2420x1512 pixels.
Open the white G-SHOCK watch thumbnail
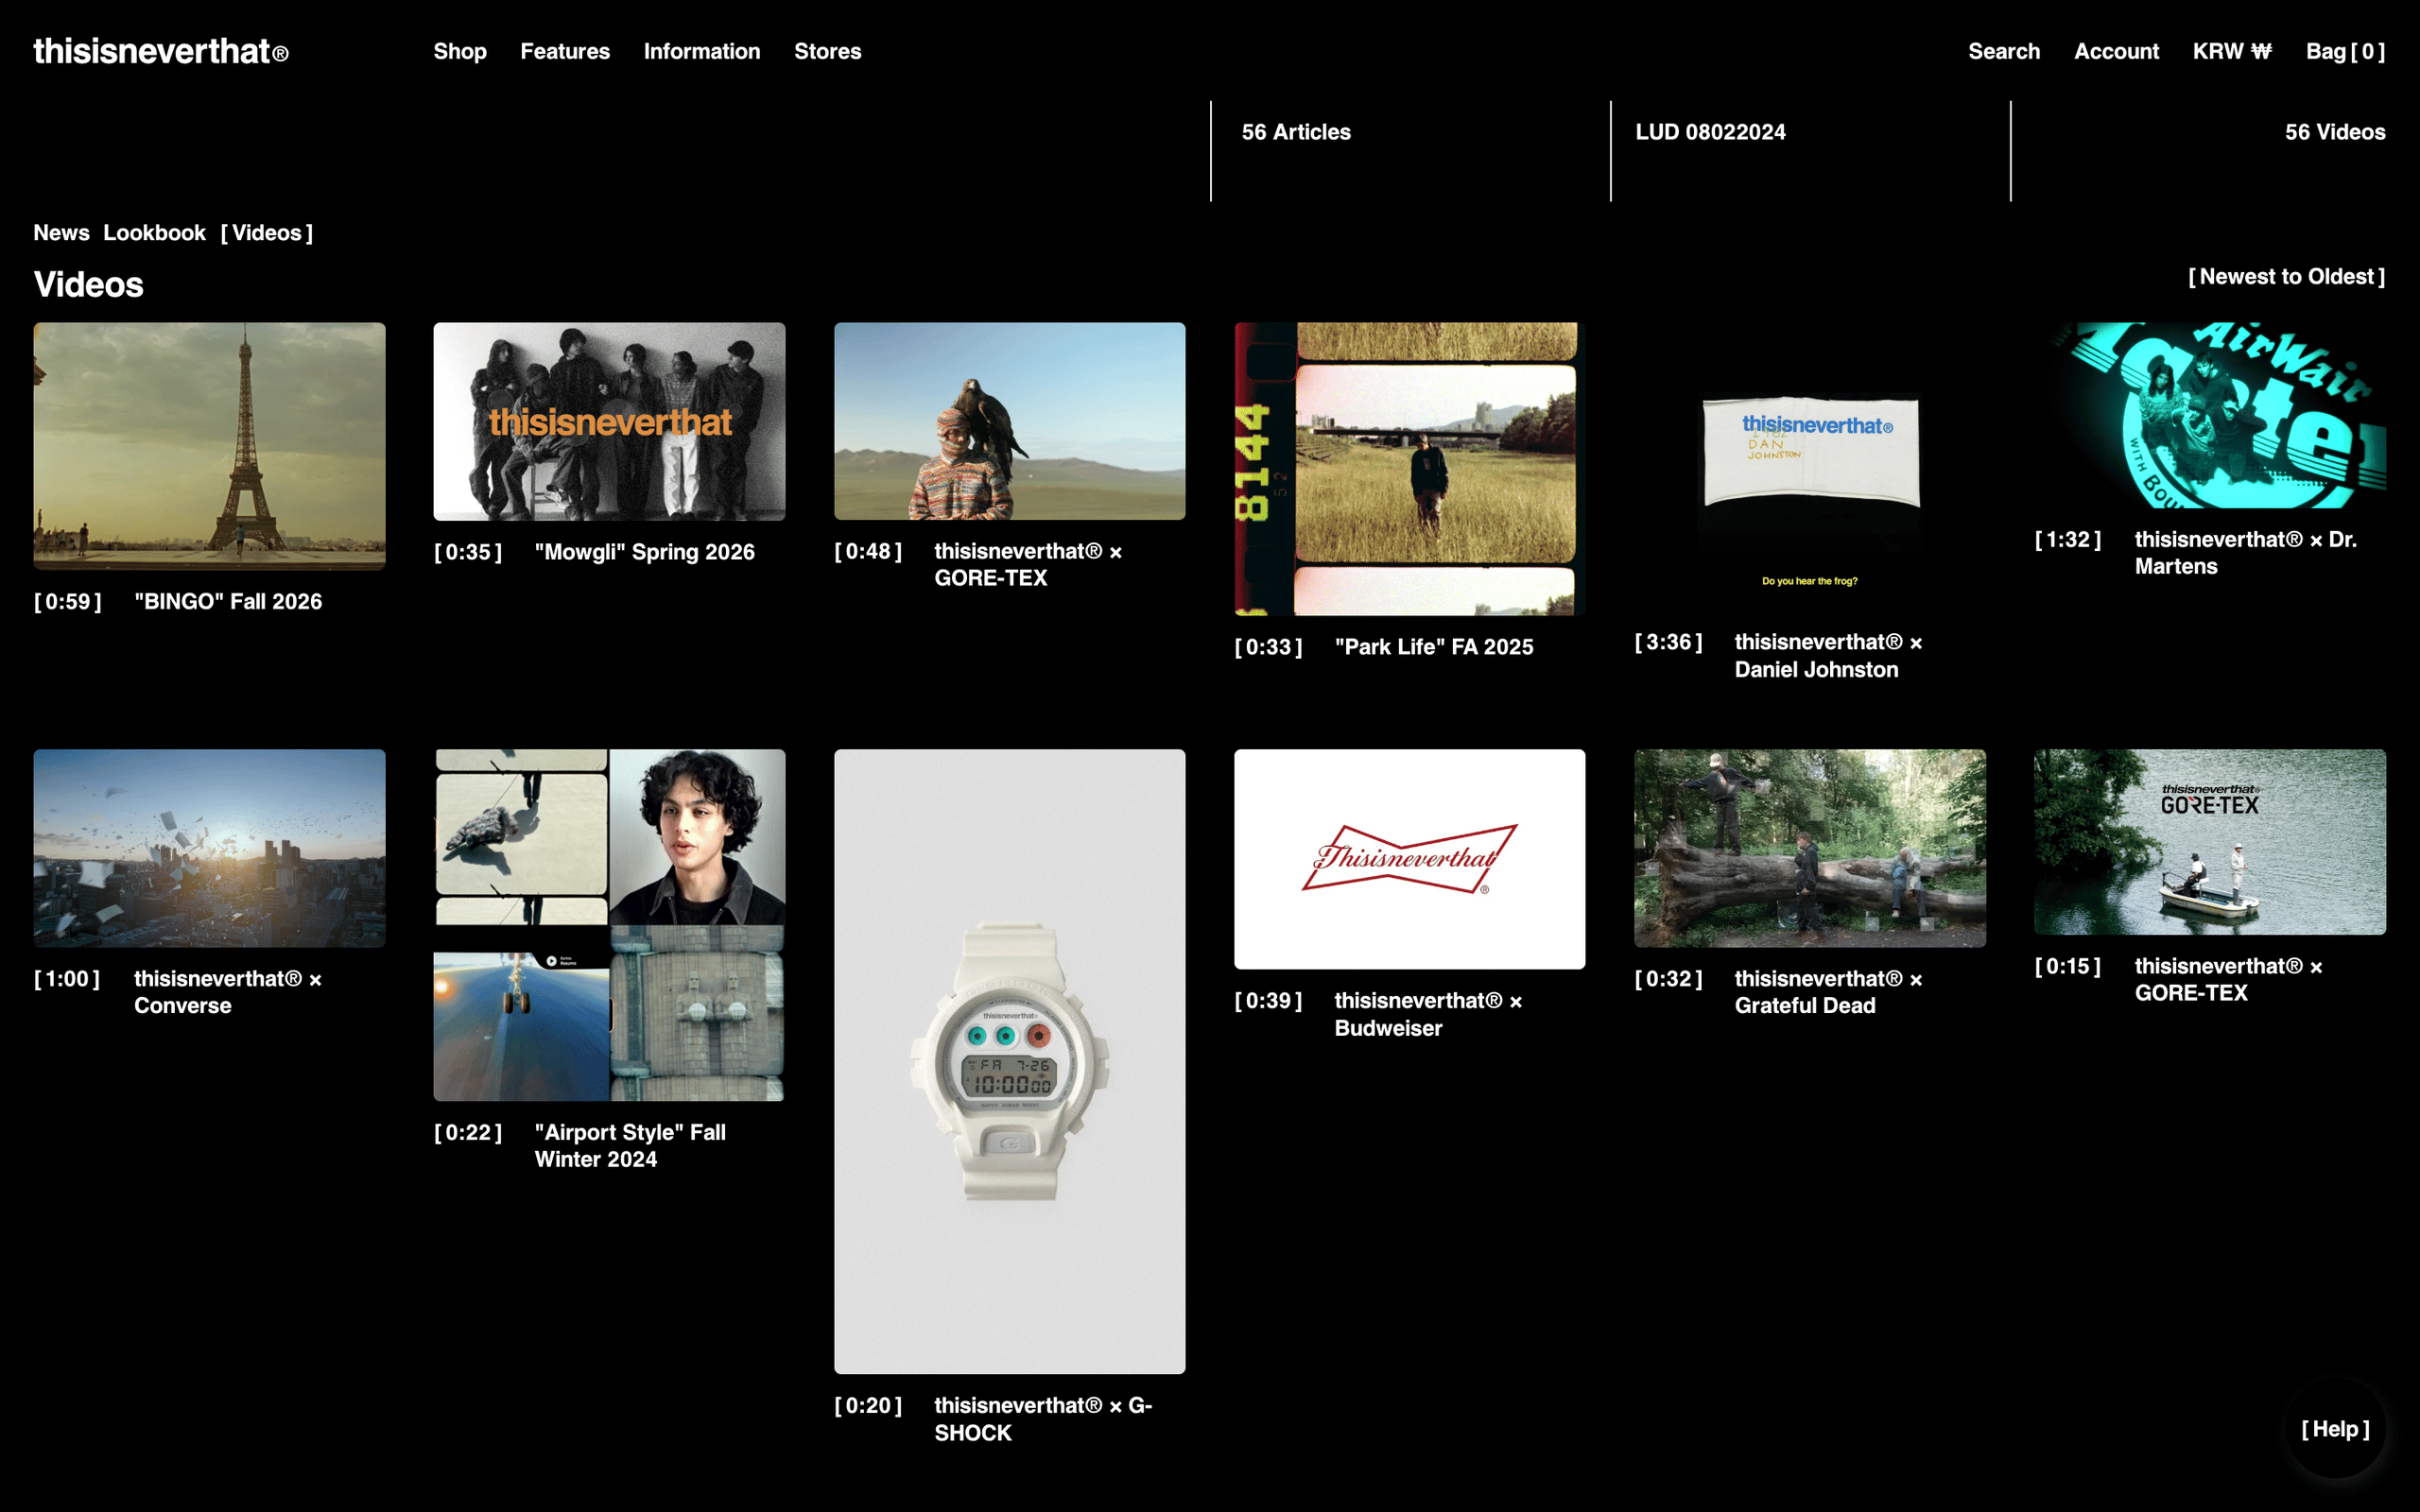point(1009,1061)
